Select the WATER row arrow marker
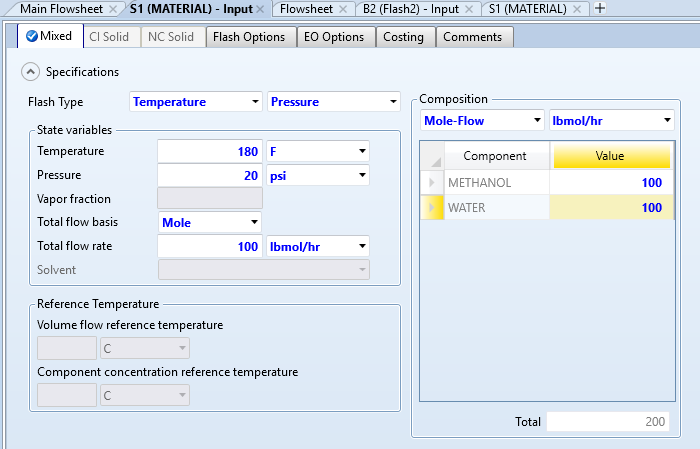Viewport: 700px width, 449px height. tap(432, 207)
